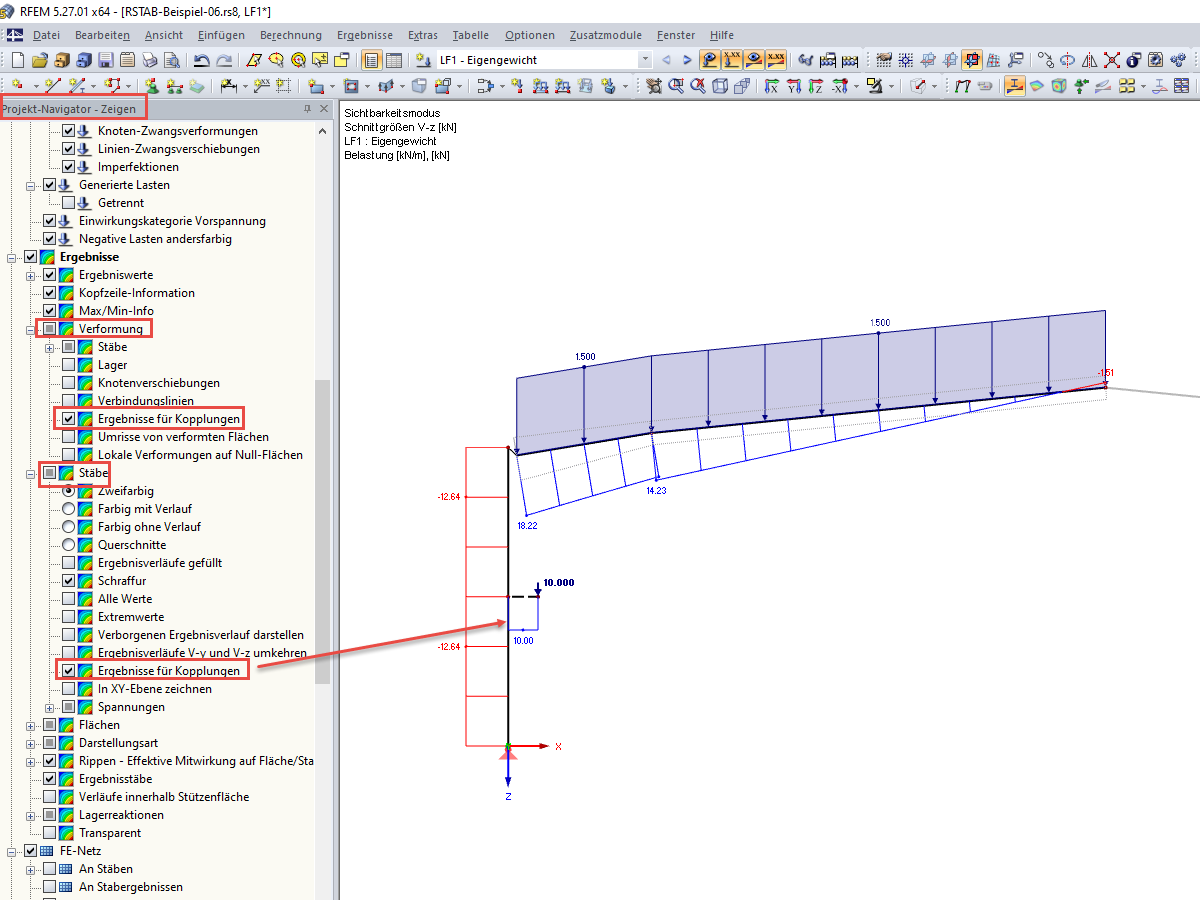Toggle Negative Lasten andersfarbig checkbox

click(50, 239)
